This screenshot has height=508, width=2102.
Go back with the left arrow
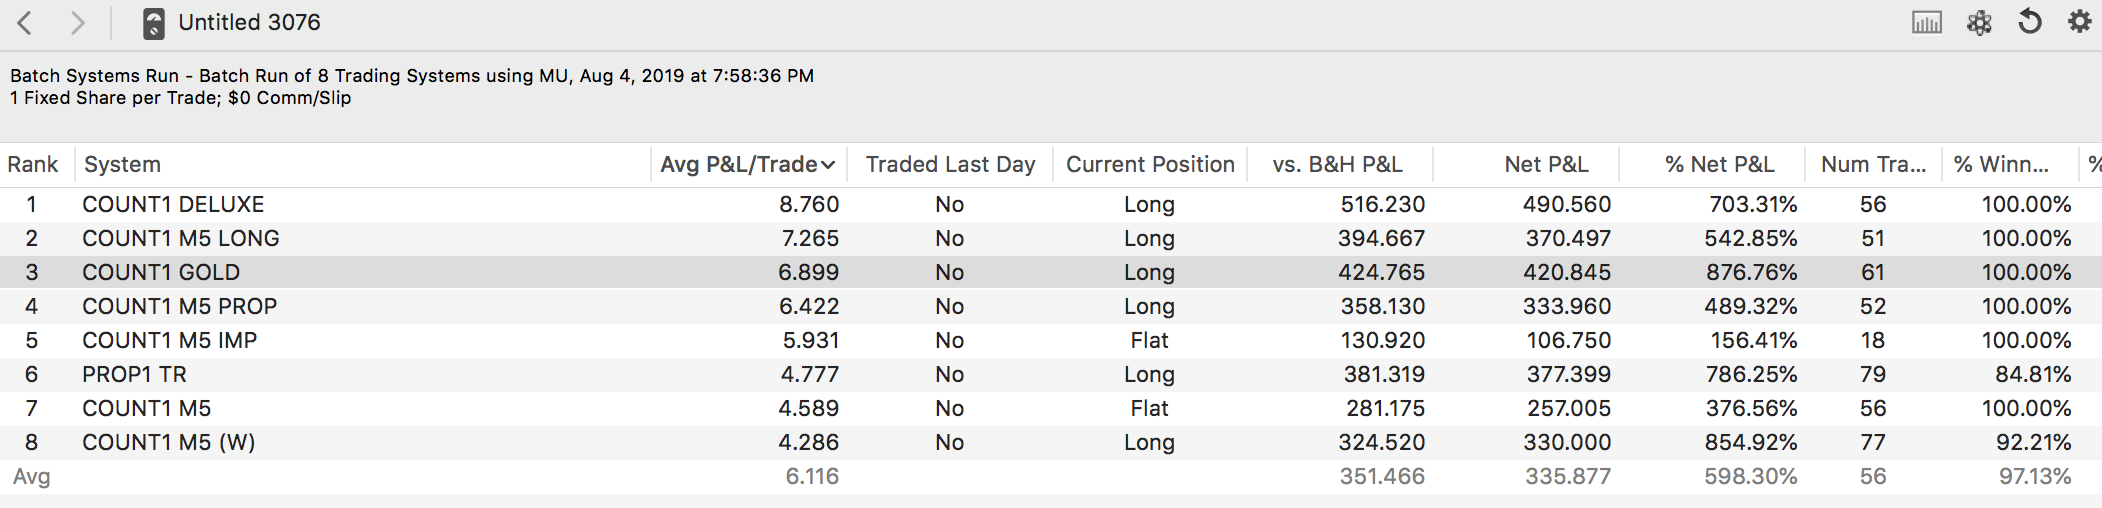(25, 23)
